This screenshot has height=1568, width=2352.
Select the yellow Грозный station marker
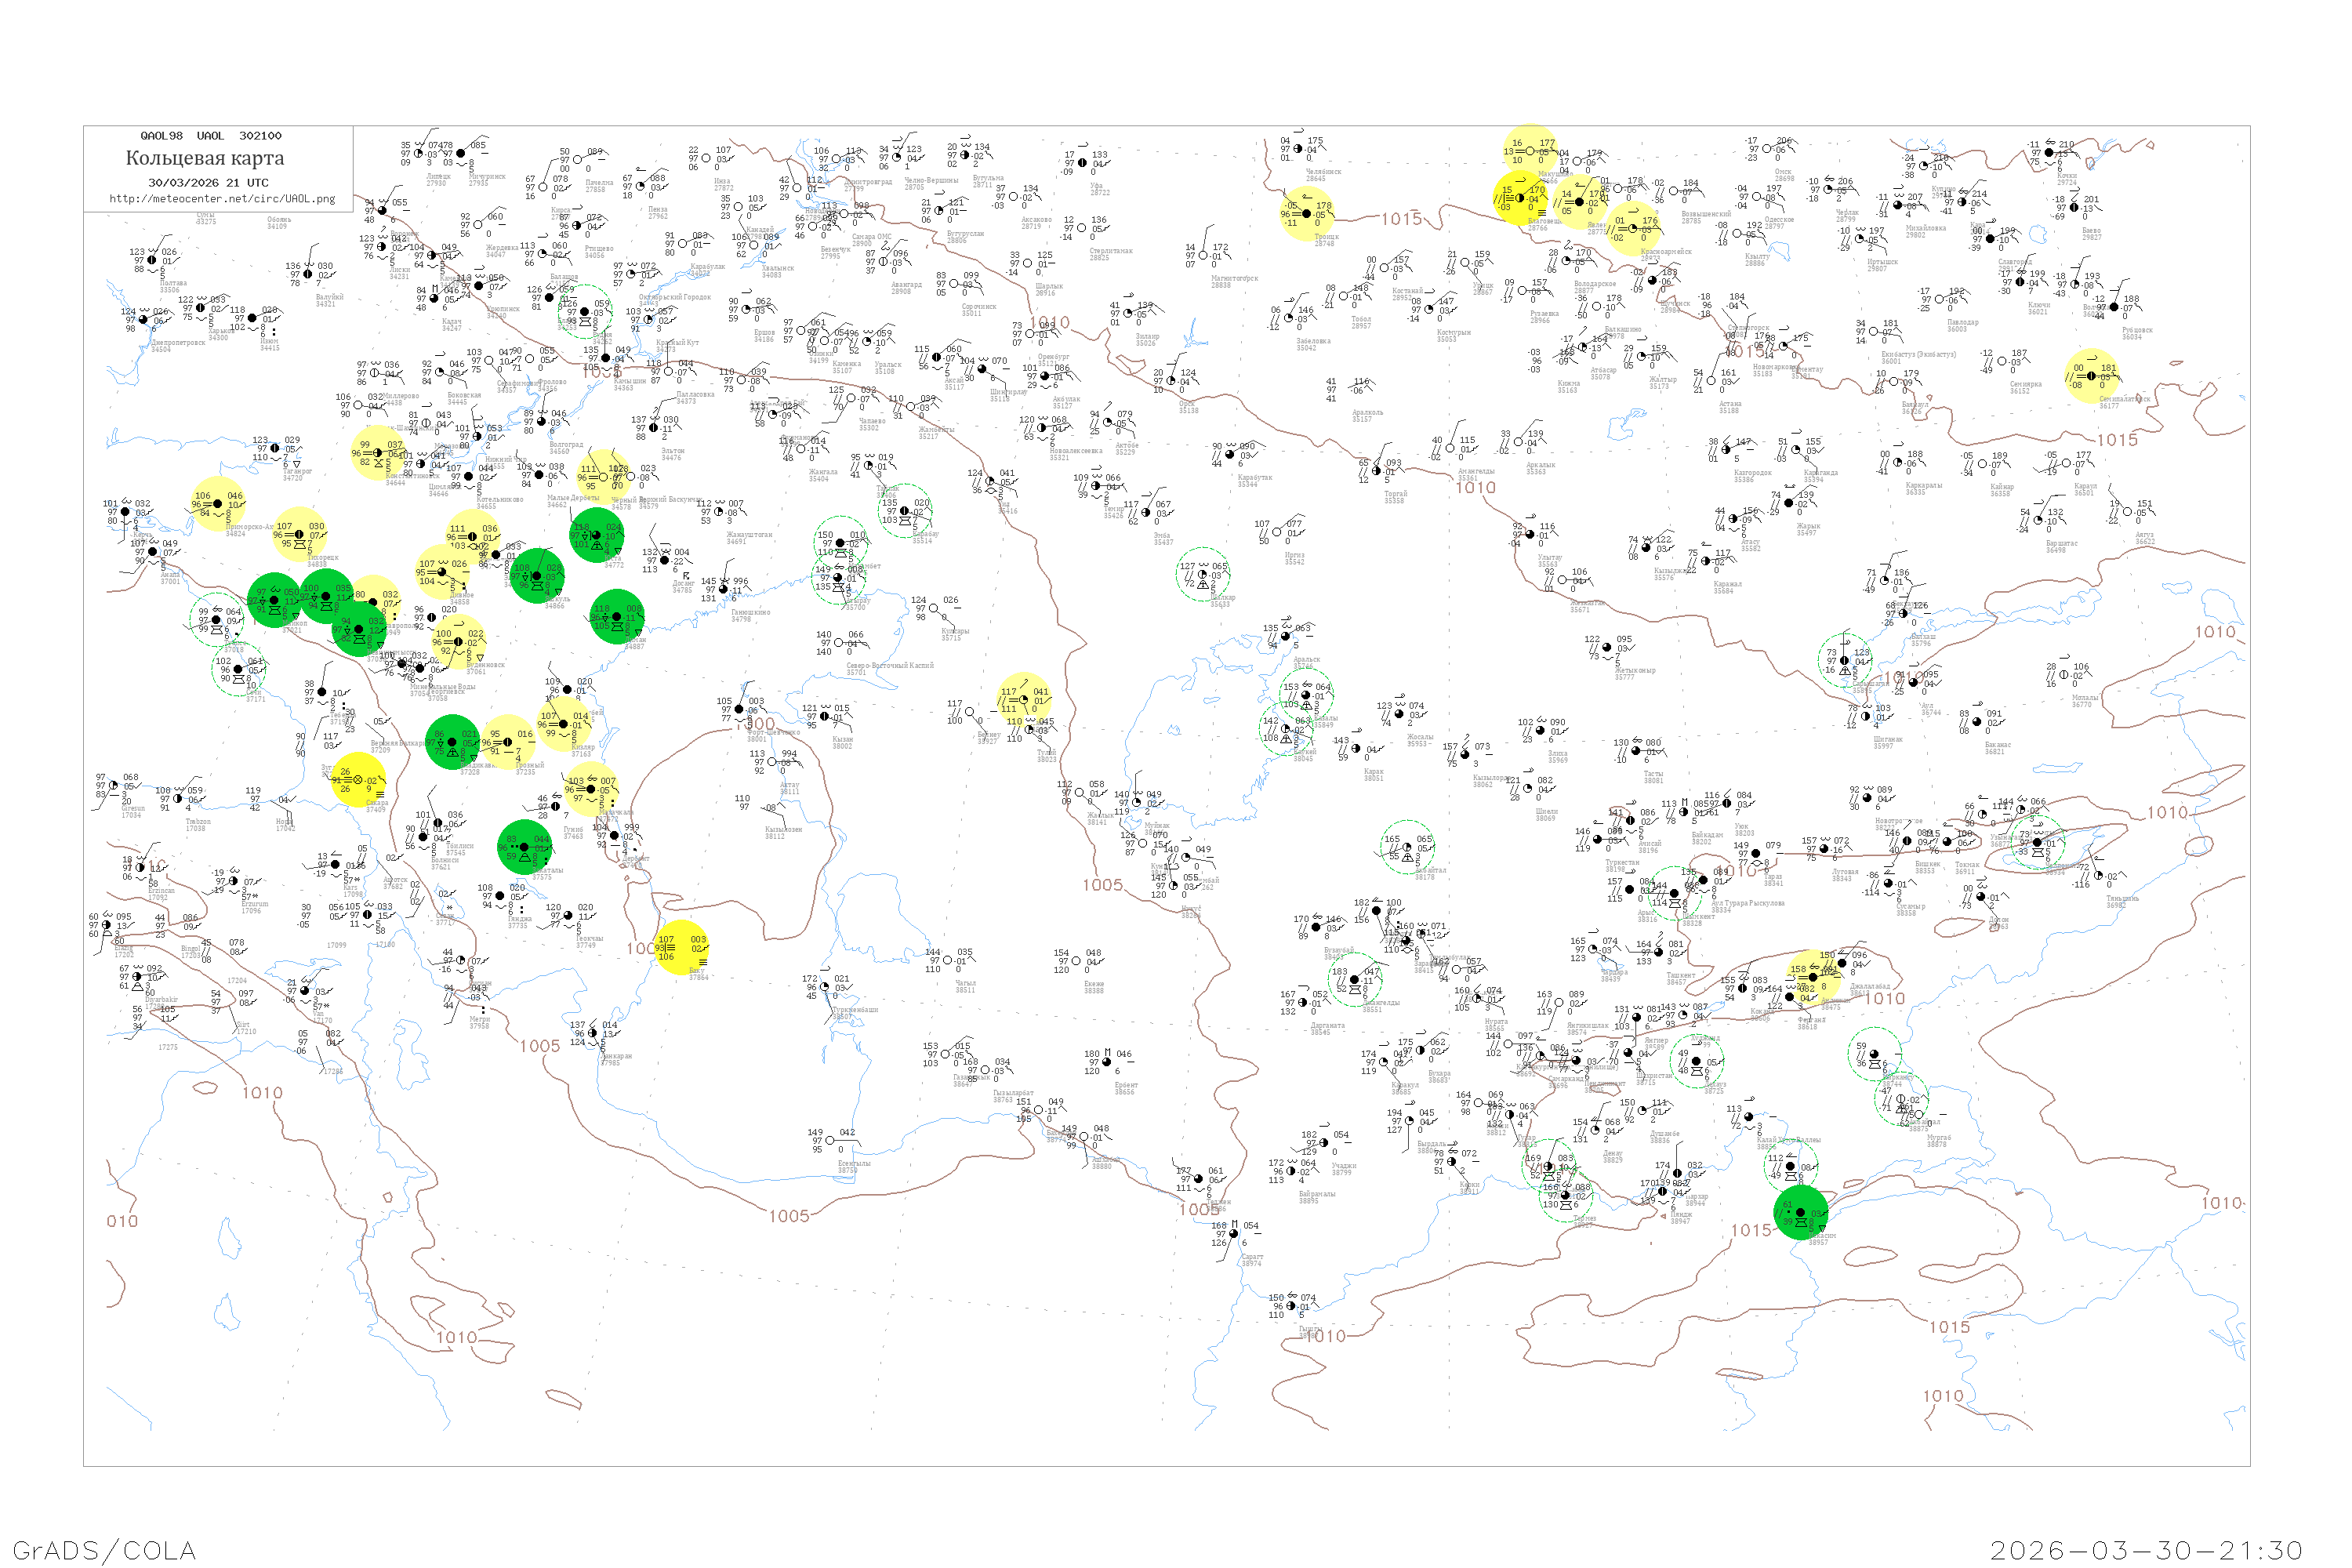(508, 742)
